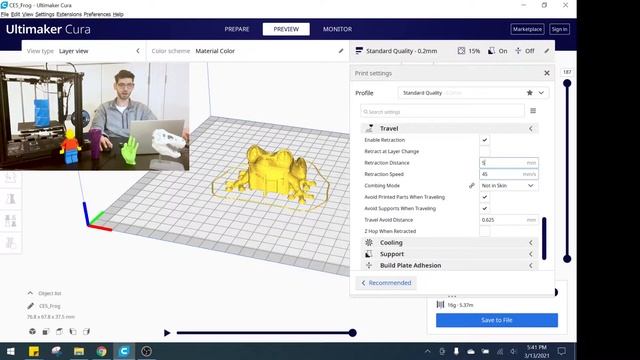640x360 pixels.
Task: Go back to Recommended settings
Action: (386, 282)
